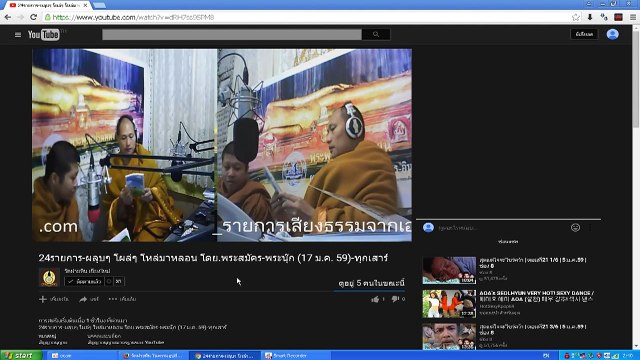Click the video title starting with 24รายการ
The height and width of the screenshot is (360, 640).
point(213,258)
